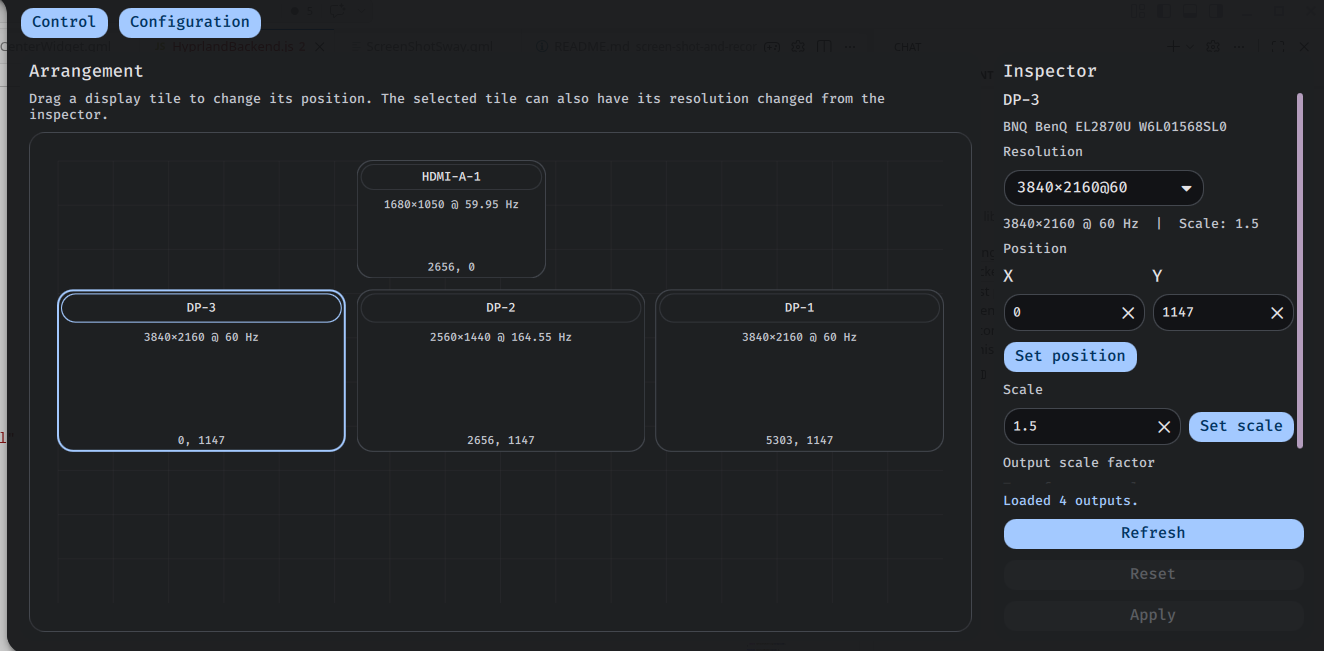Click the '5303, 1147' position label
Screen dimensions: 1324x651
point(799,440)
